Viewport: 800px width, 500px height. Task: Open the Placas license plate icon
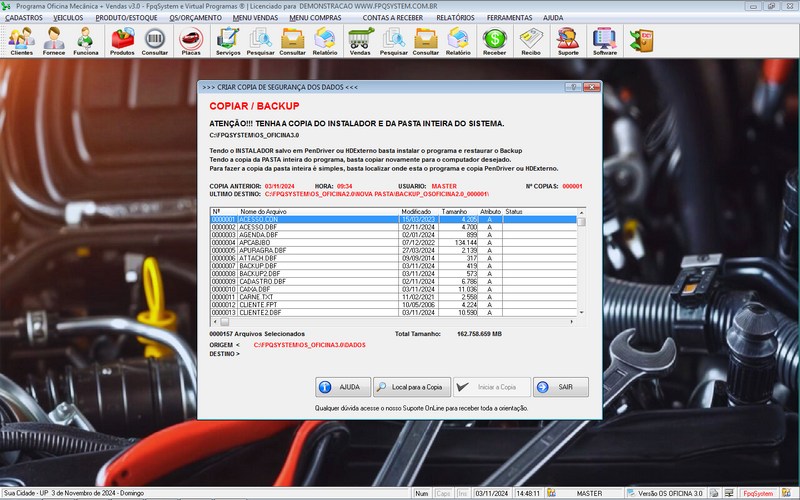(x=190, y=40)
